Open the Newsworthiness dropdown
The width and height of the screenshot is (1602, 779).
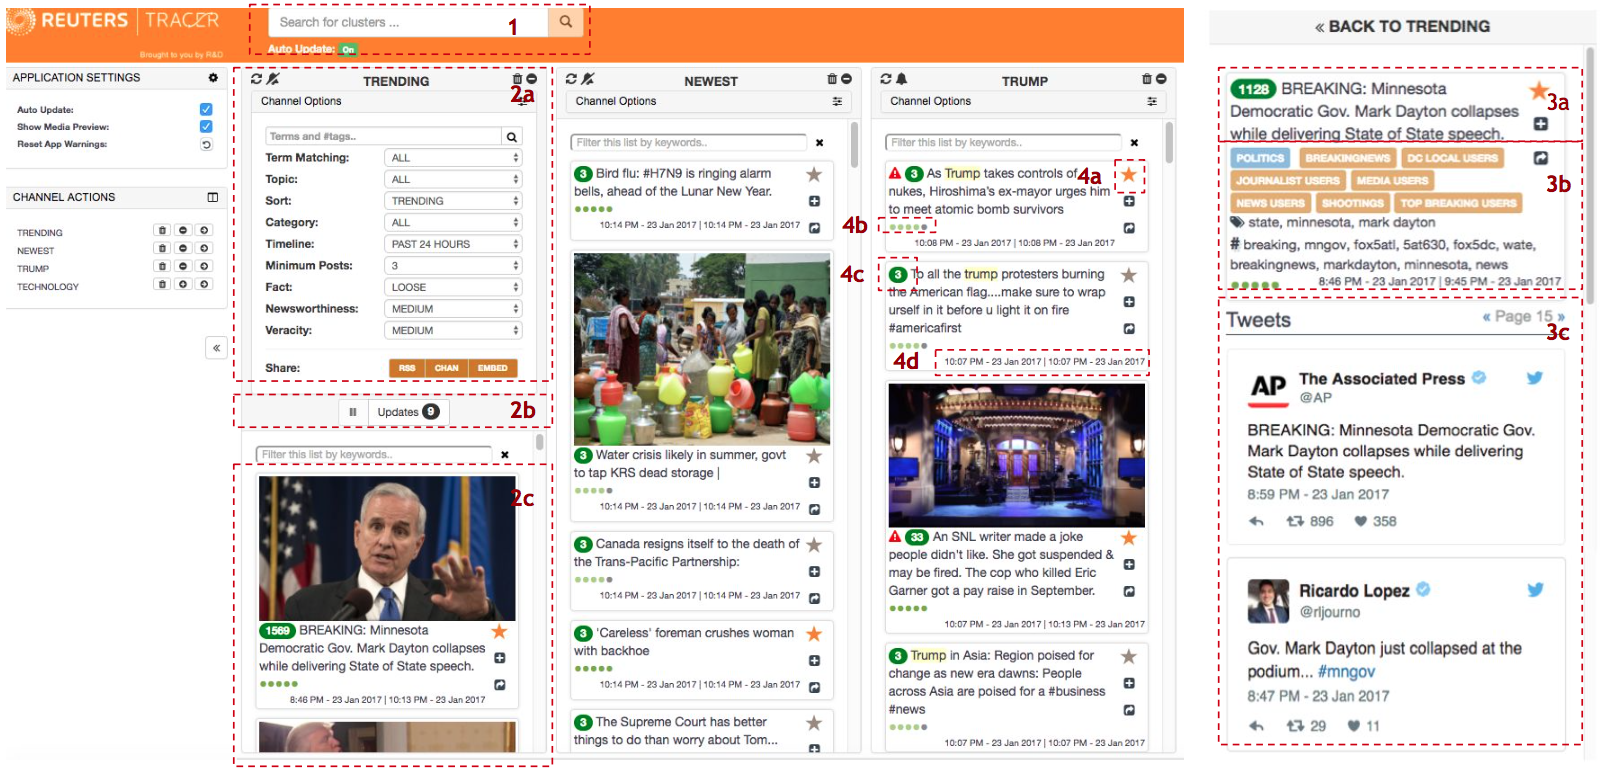click(x=453, y=309)
